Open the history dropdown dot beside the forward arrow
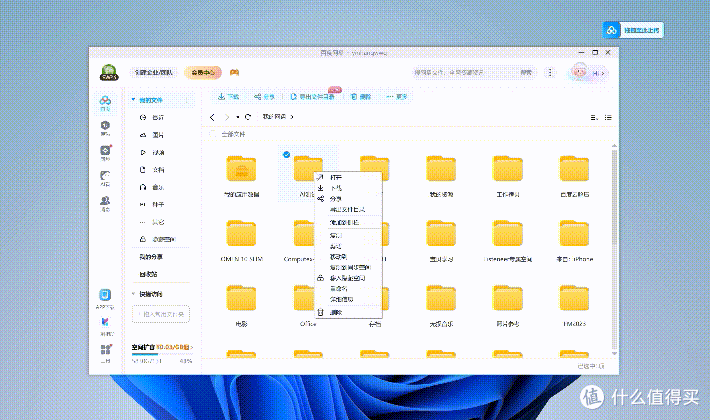The width and height of the screenshot is (710, 420). click(238, 117)
